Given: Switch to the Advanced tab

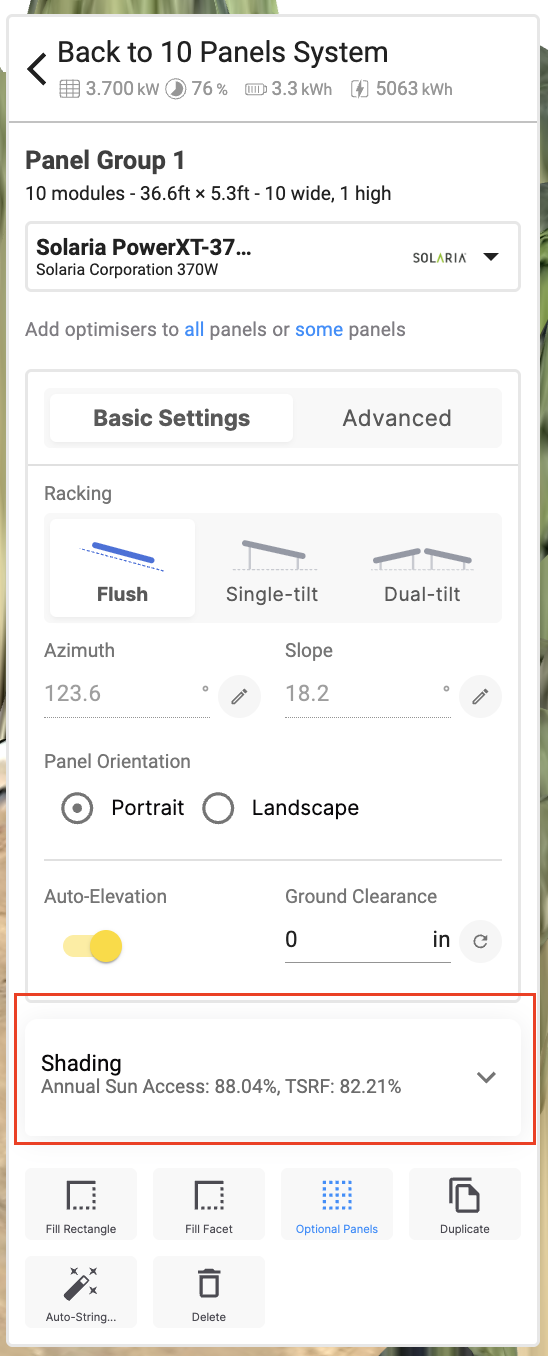Looking at the screenshot, I should (397, 418).
